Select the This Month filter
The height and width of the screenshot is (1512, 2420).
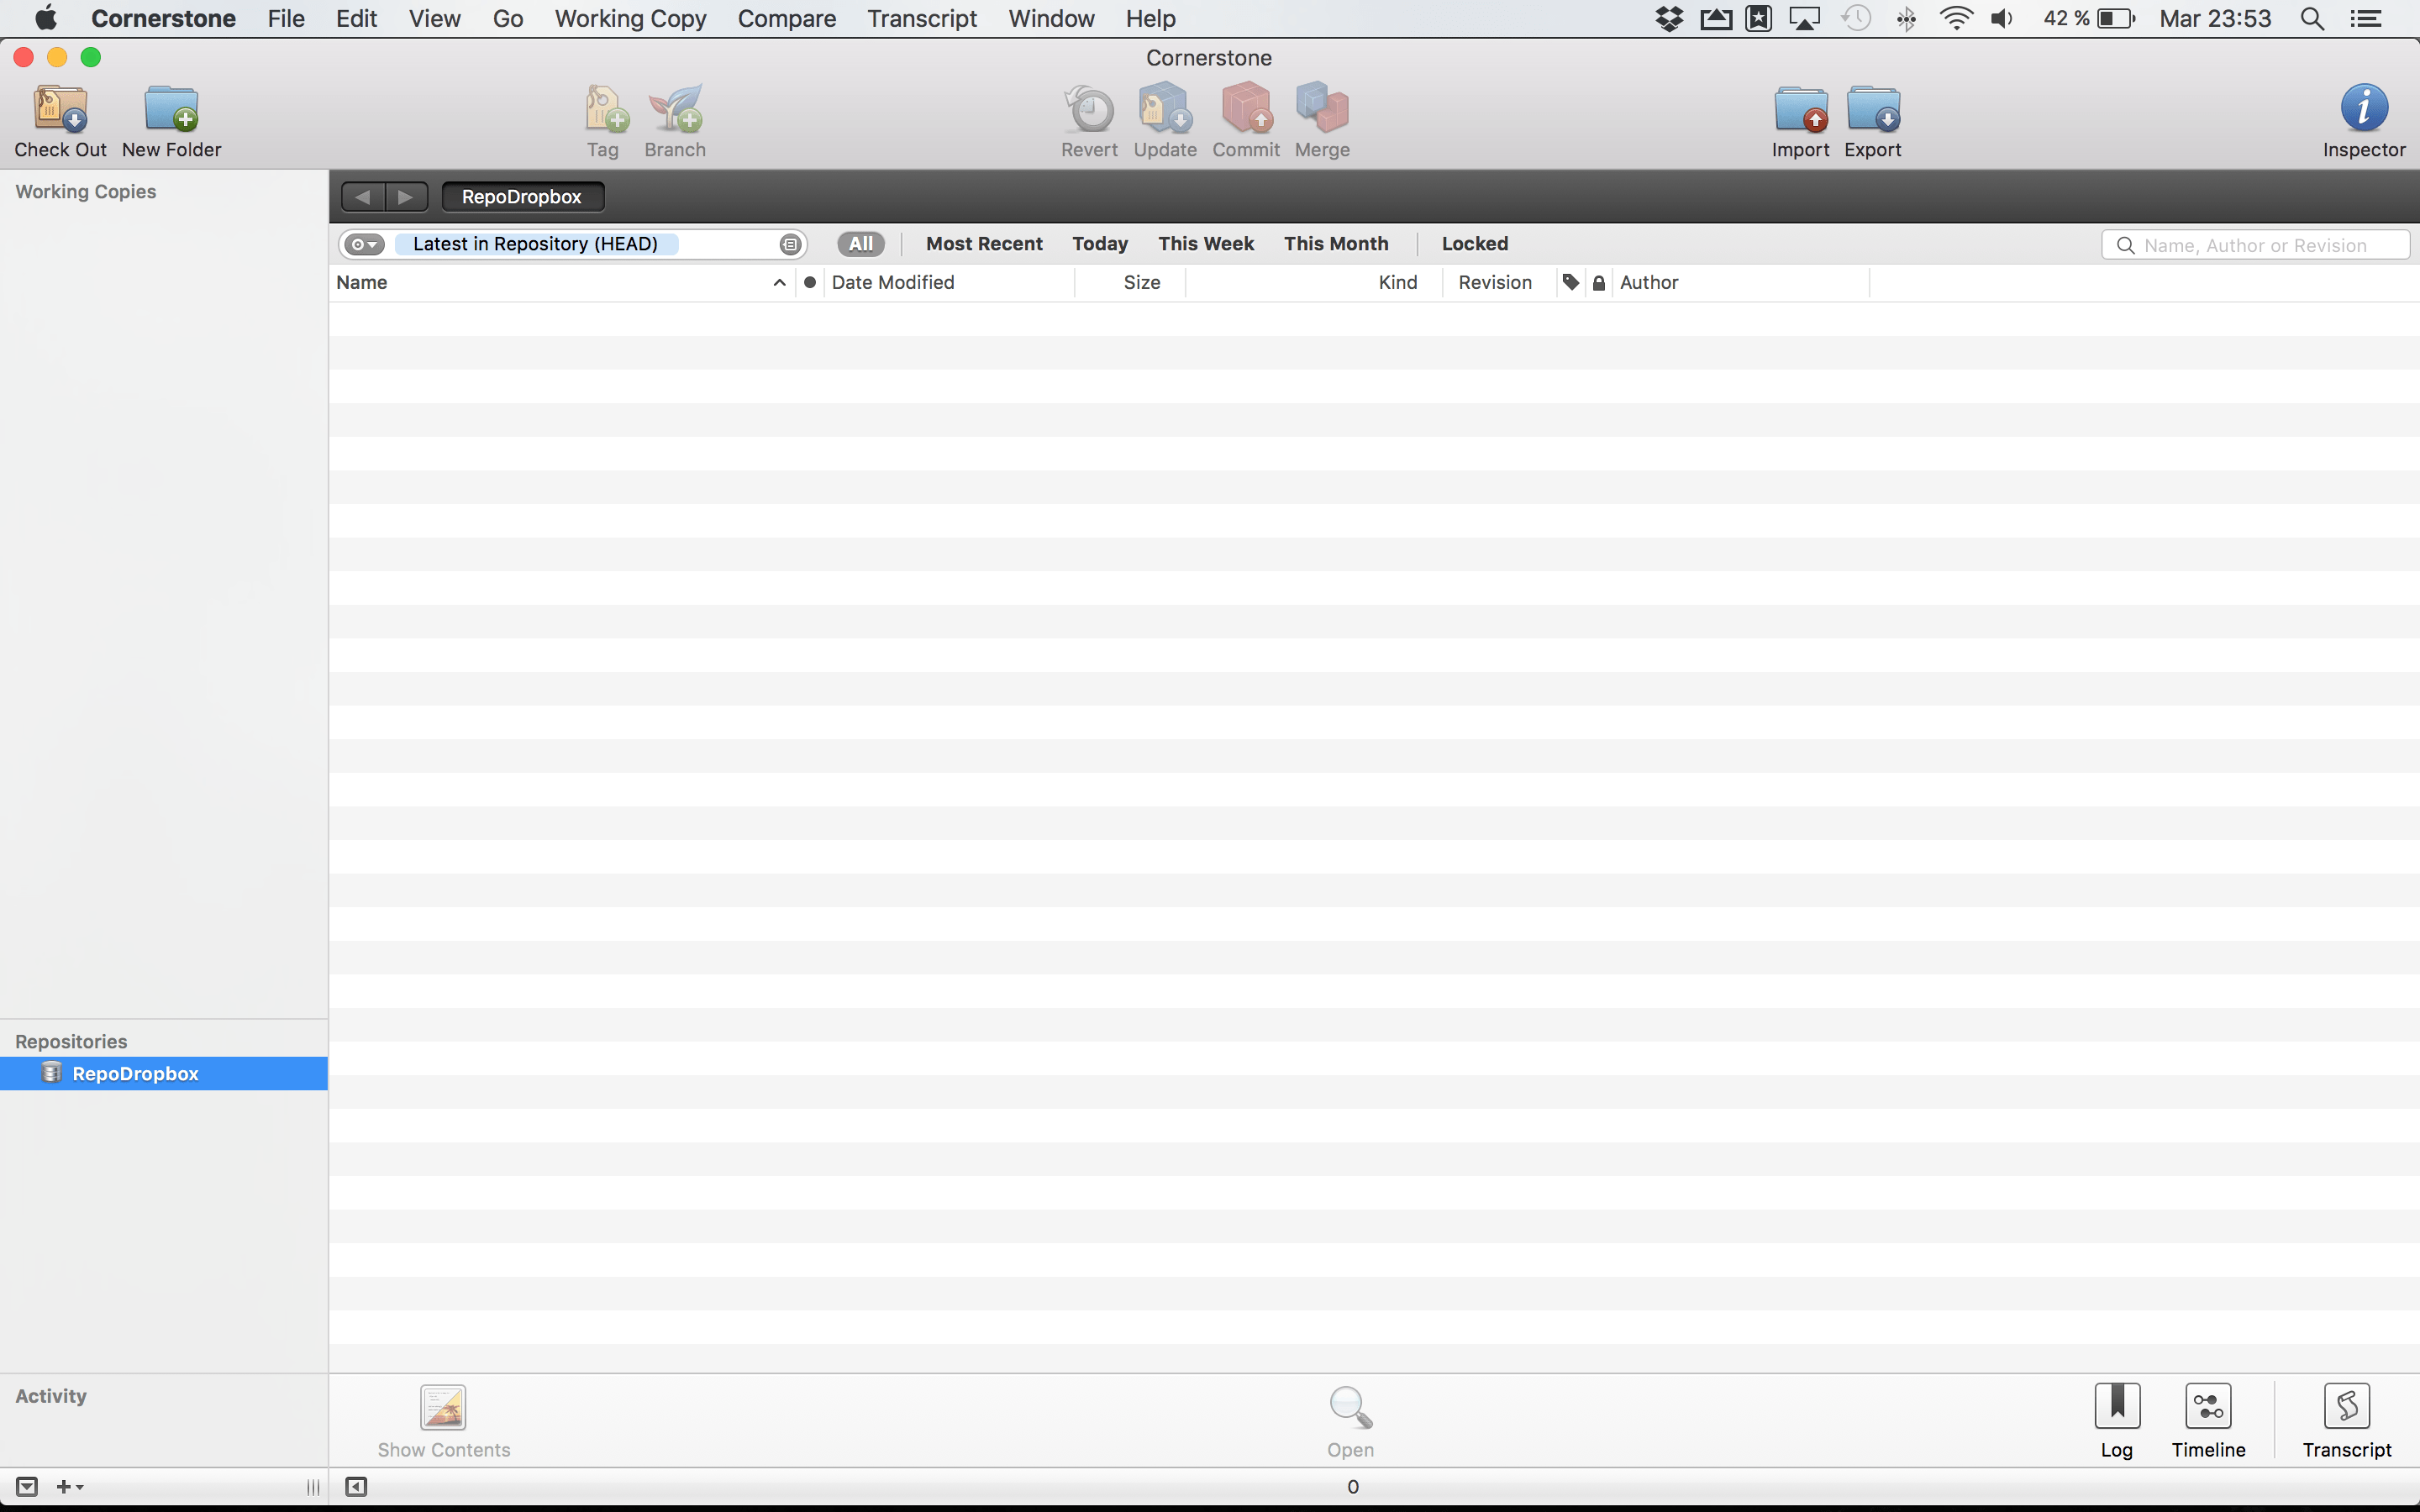[x=1336, y=244]
